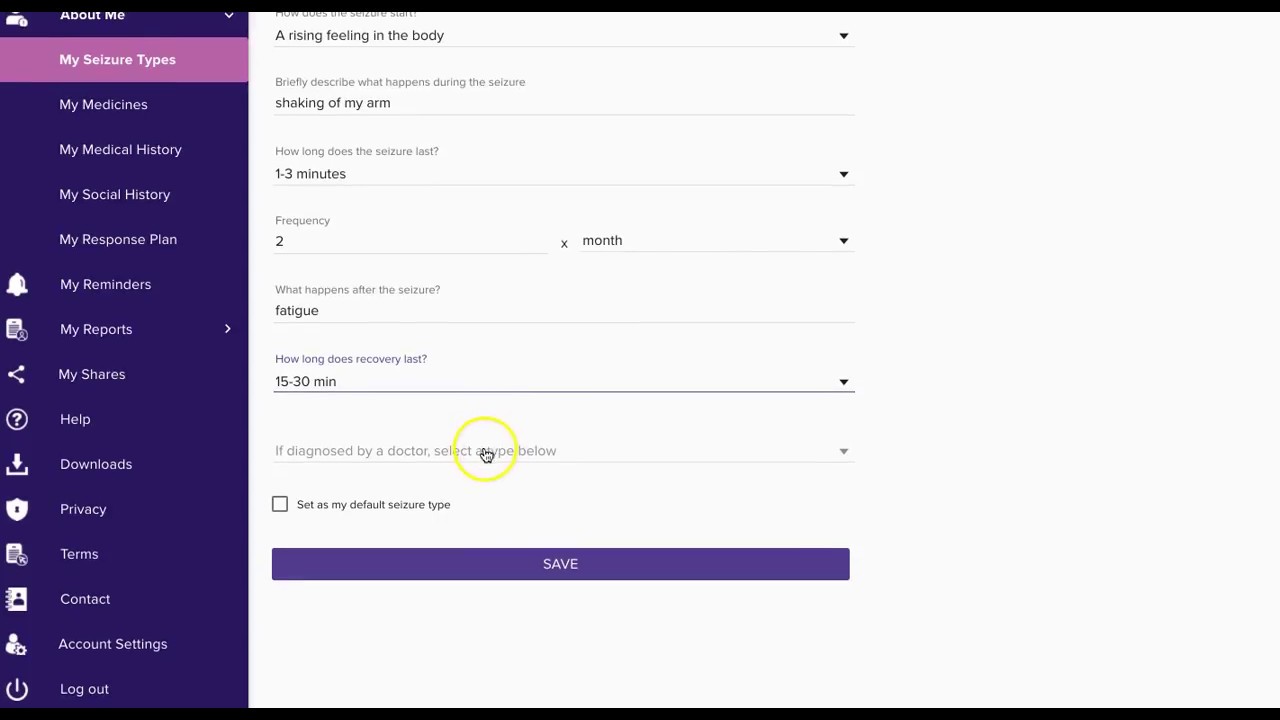Click the Contact address book icon

pyautogui.click(x=16, y=599)
